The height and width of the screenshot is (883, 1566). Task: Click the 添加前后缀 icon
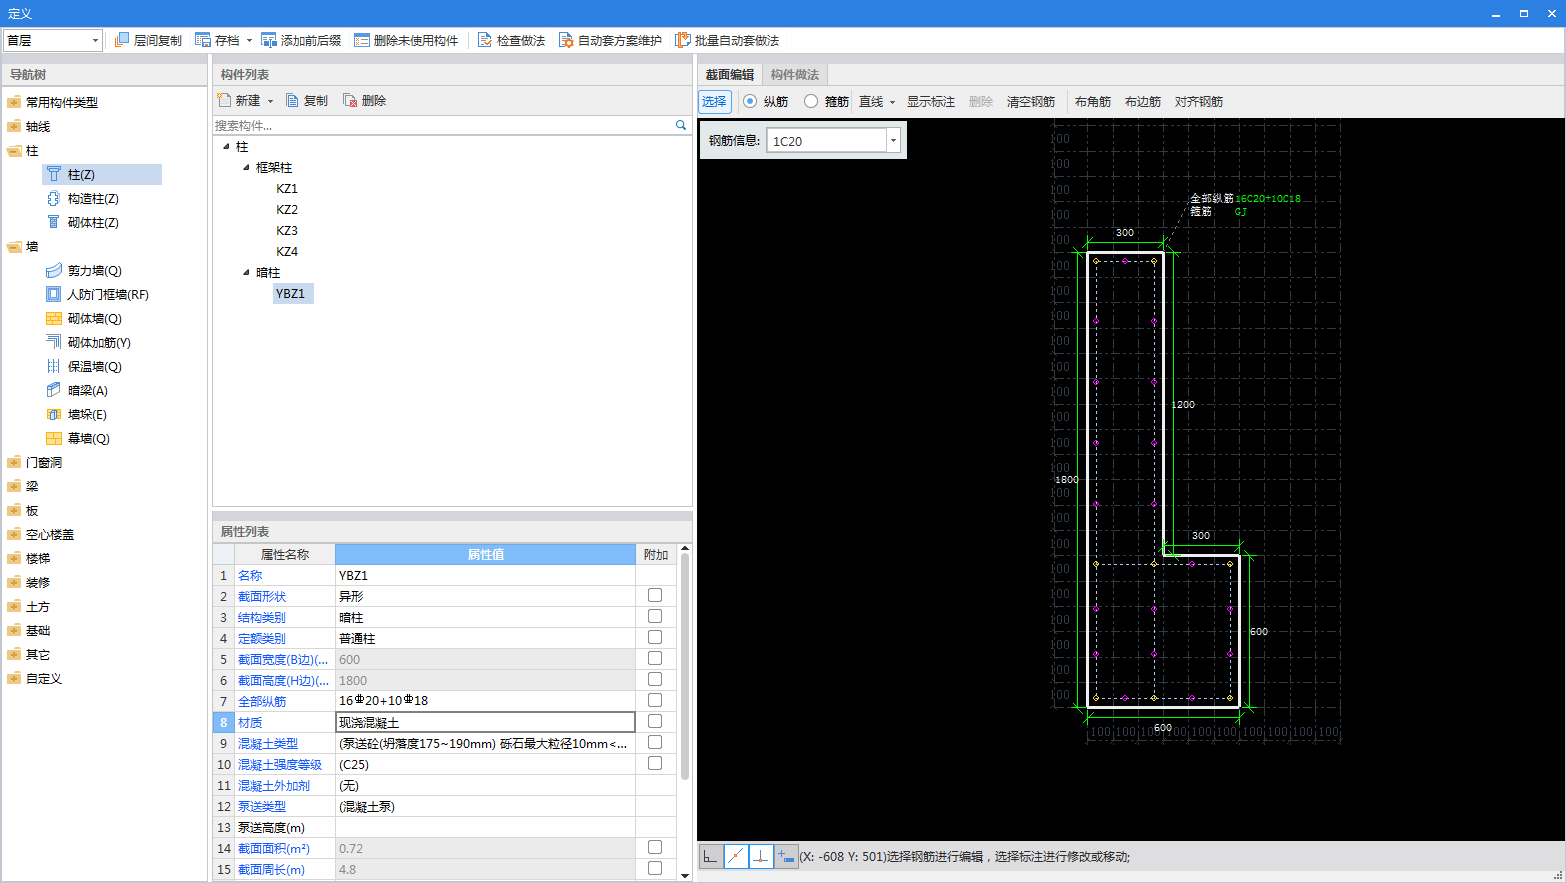pyautogui.click(x=269, y=40)
